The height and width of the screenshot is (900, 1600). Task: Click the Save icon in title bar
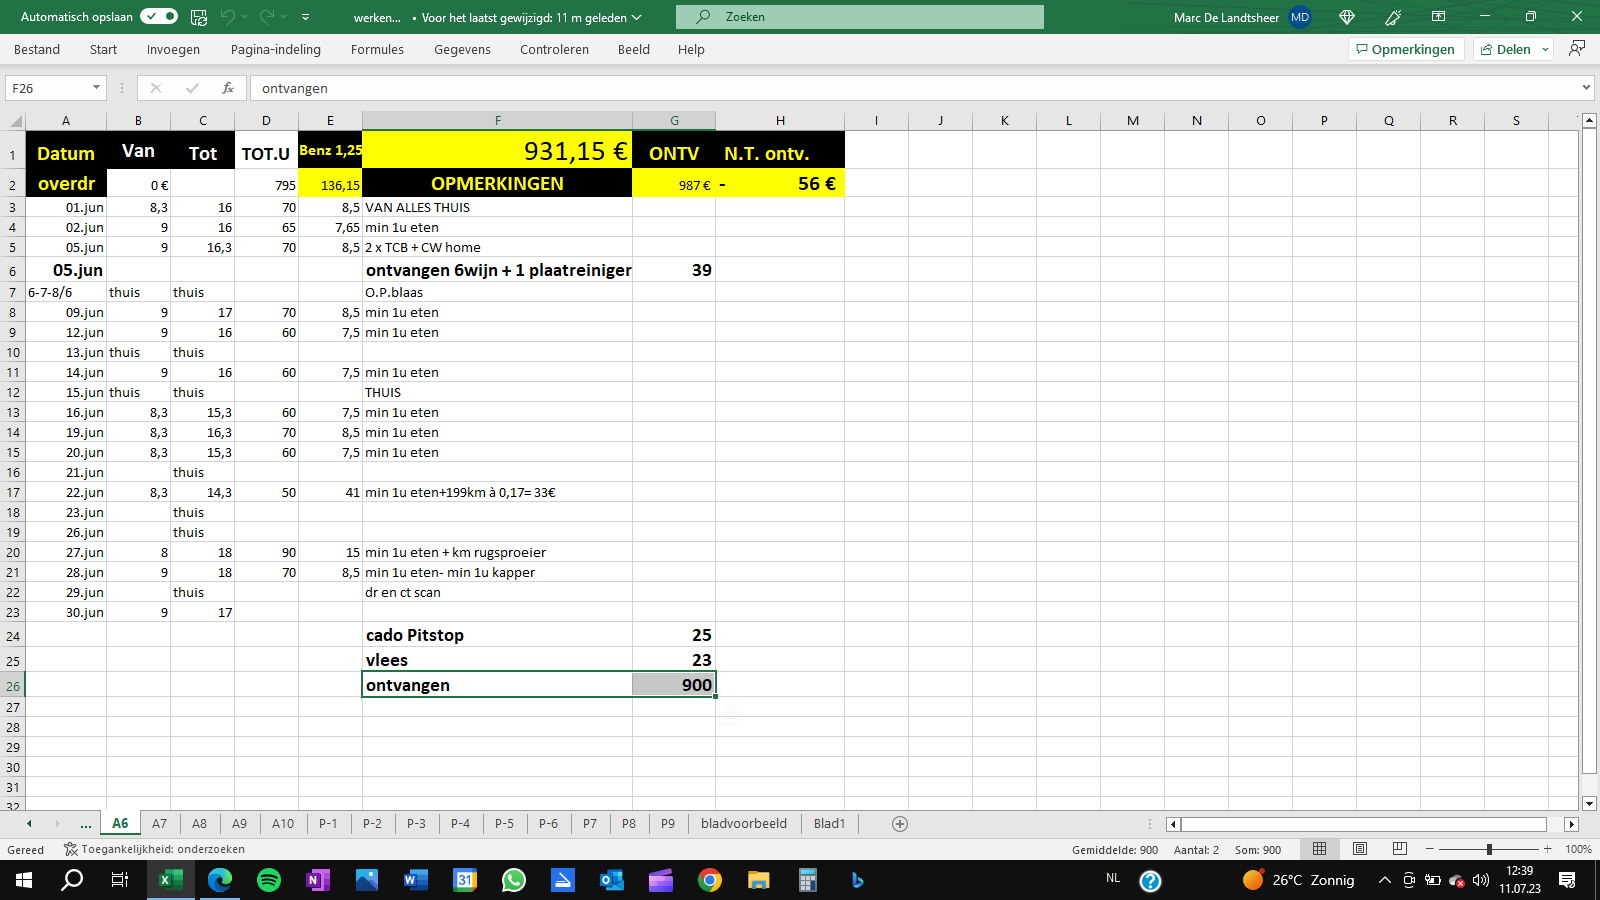pos(199,17)
